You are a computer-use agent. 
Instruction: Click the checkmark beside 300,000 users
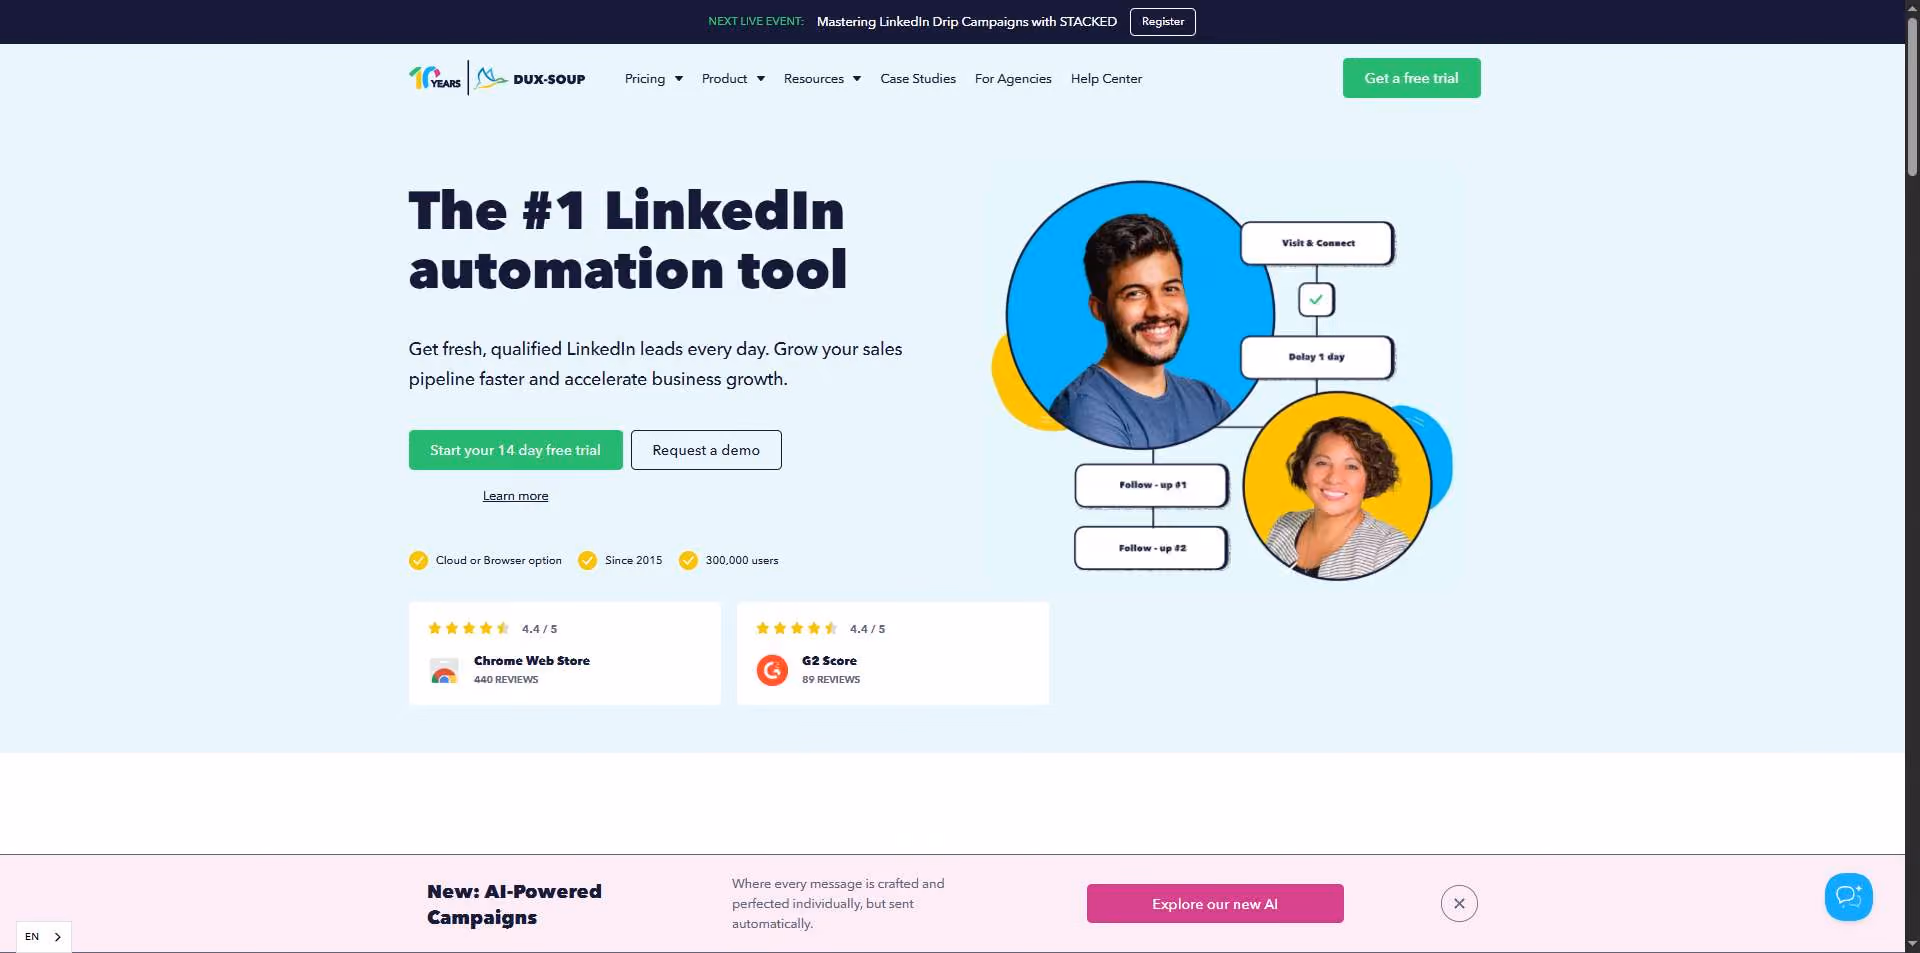click(688, 560)
